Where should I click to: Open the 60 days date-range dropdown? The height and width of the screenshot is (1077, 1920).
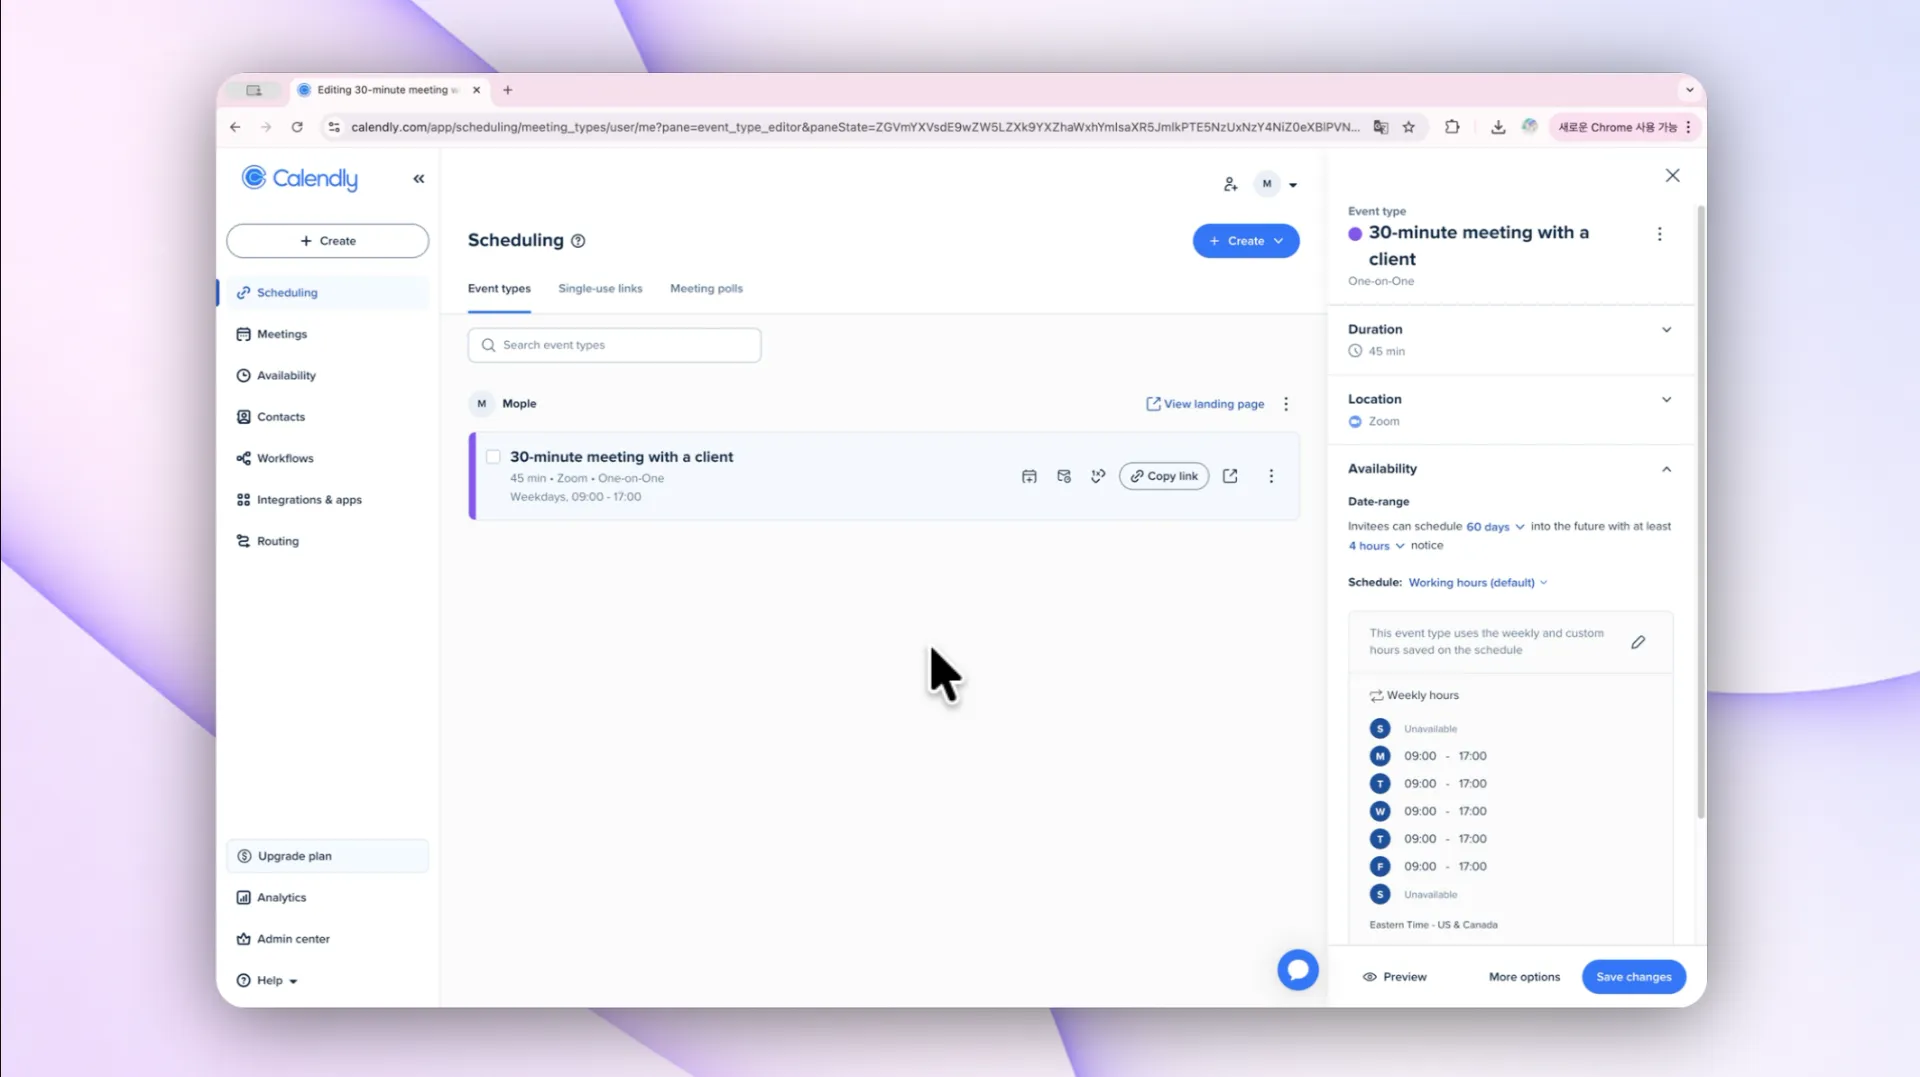tap(1495, 527)
